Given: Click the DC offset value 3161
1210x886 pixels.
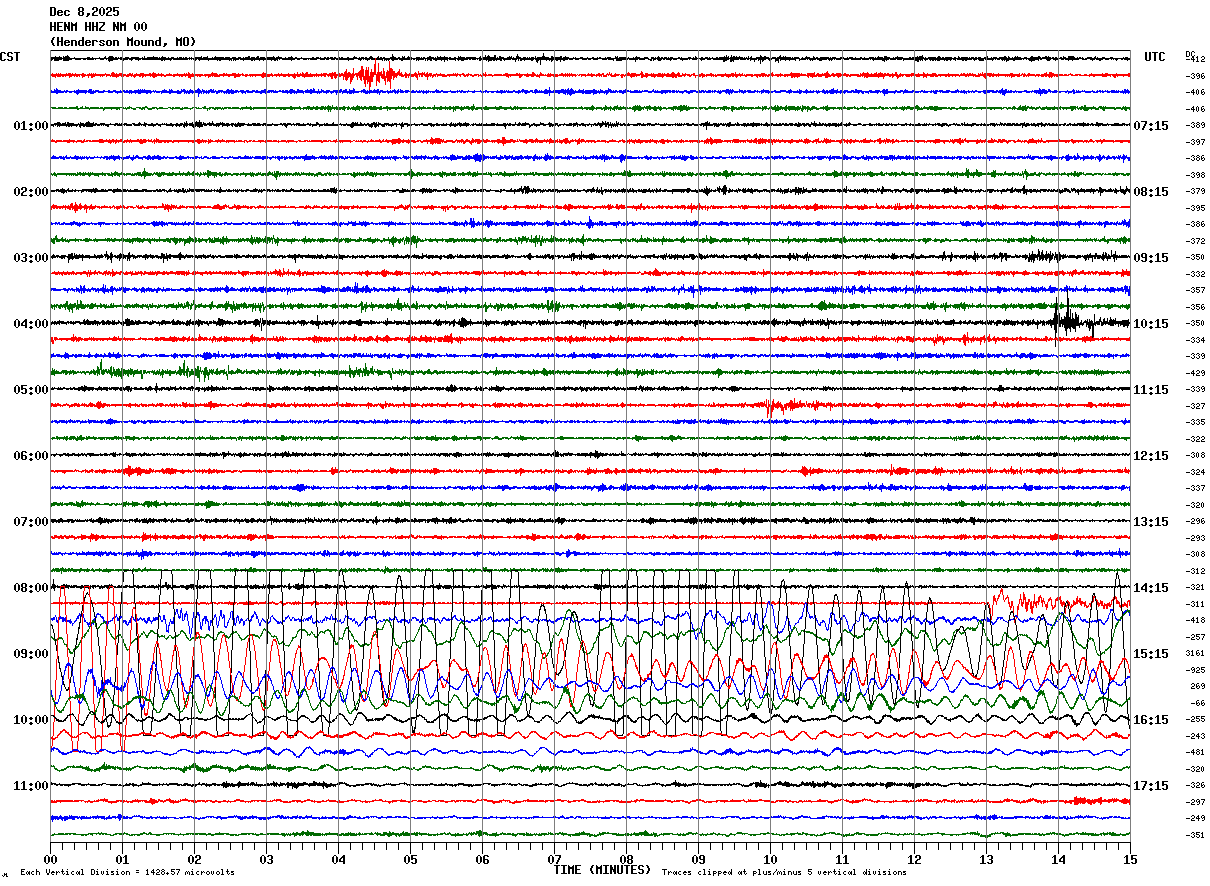Looking at the screenshot, I should (1196, 654).
